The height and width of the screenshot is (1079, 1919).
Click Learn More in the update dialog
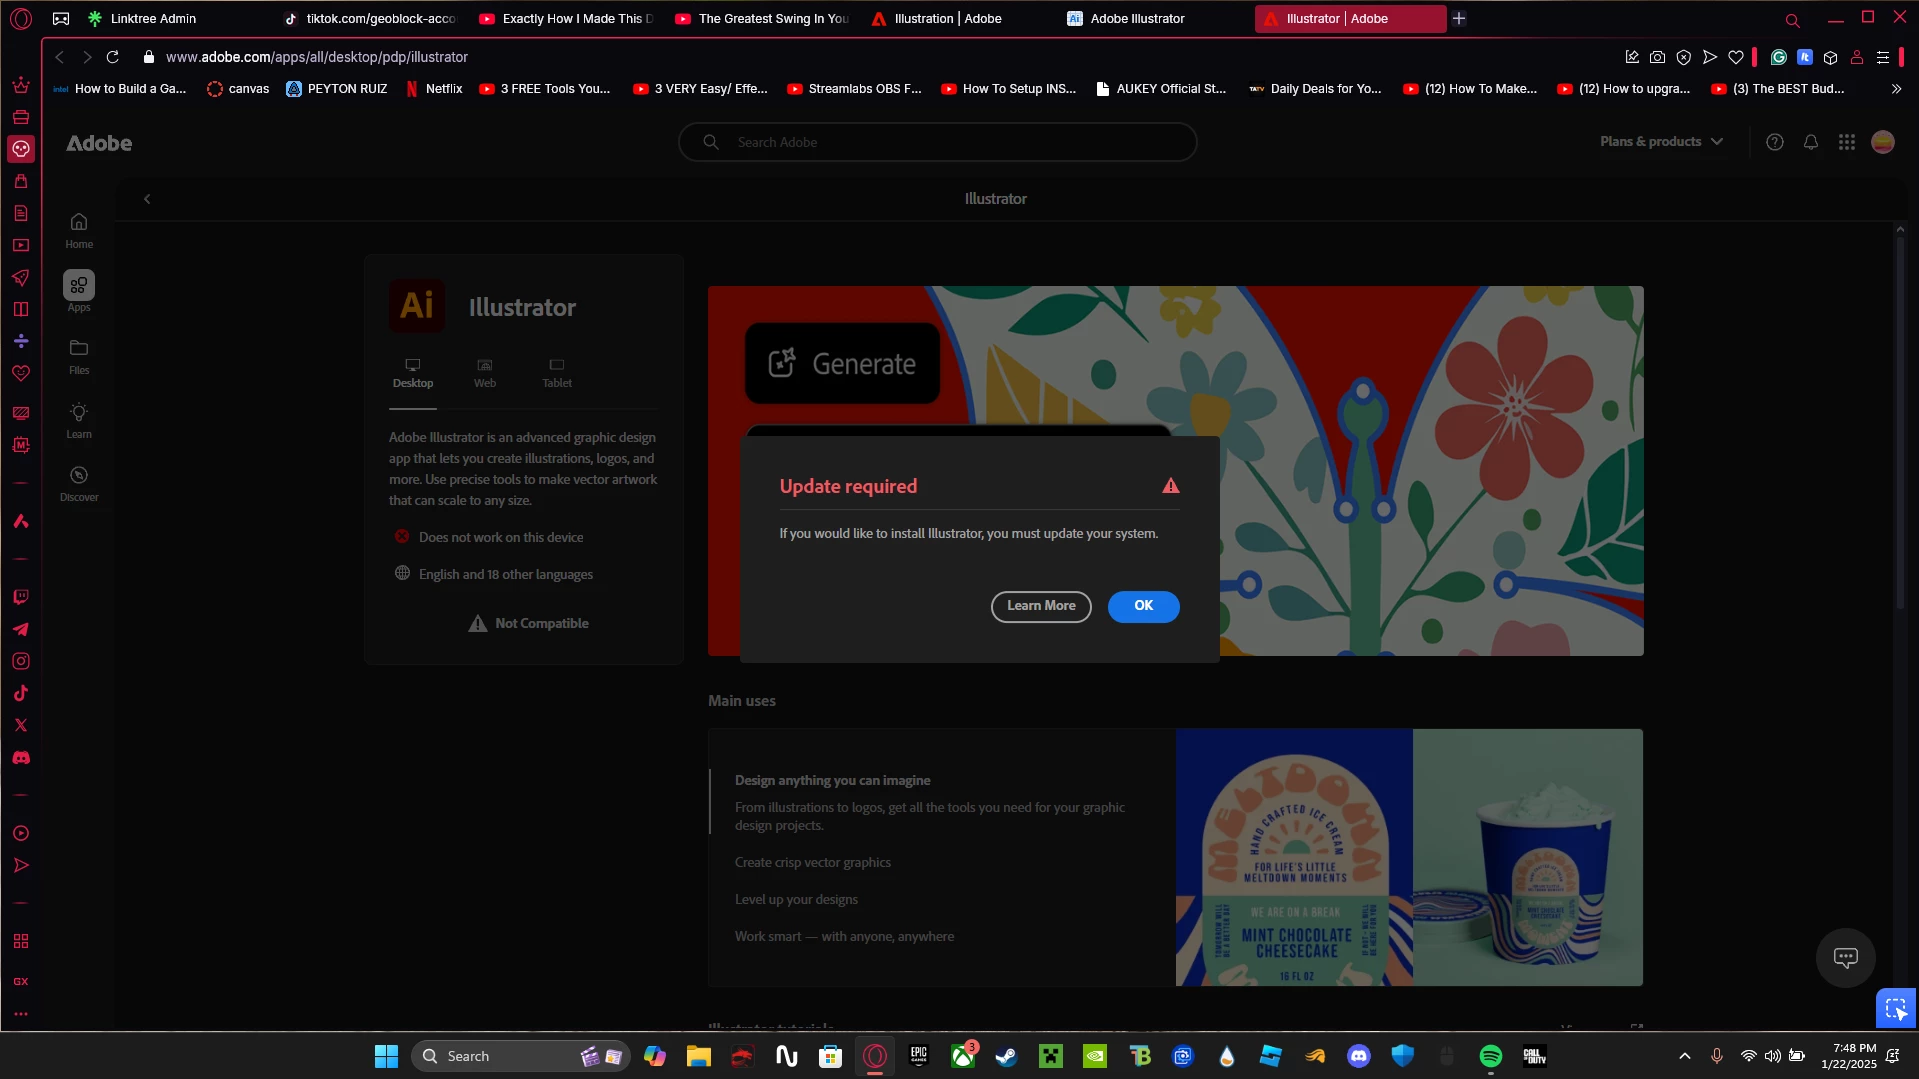pyautogui.click(x=1041, y=606)
